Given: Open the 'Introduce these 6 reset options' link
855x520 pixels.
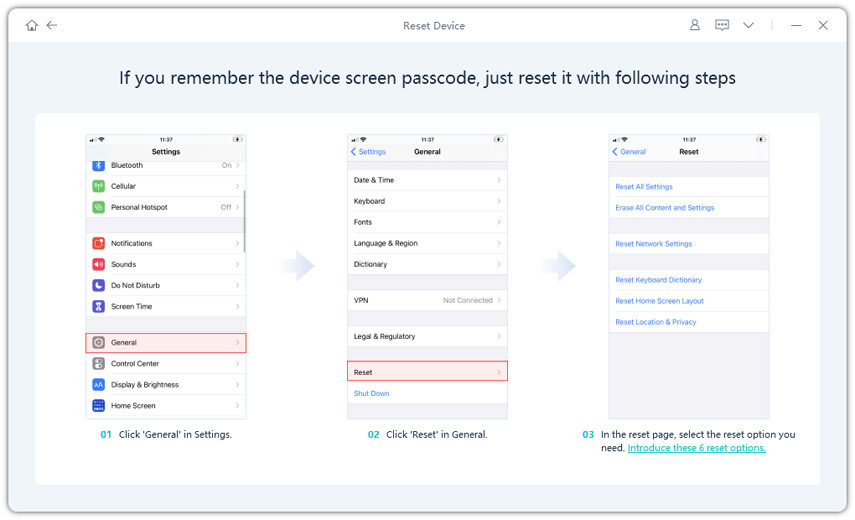Looking at the screenshot, I should pyautogui.click(x=696, y=448).
